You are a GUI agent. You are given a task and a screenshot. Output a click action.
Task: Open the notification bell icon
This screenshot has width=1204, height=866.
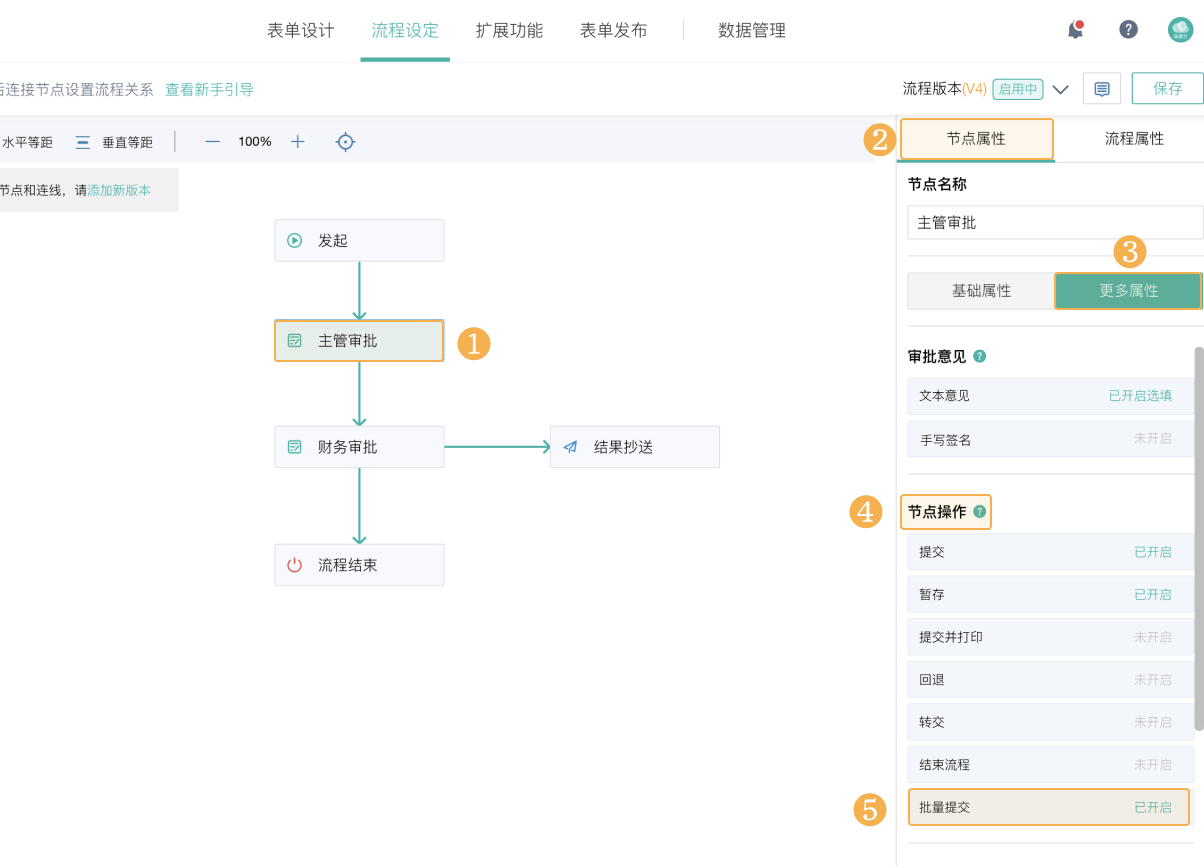(x=1076, y=29)
